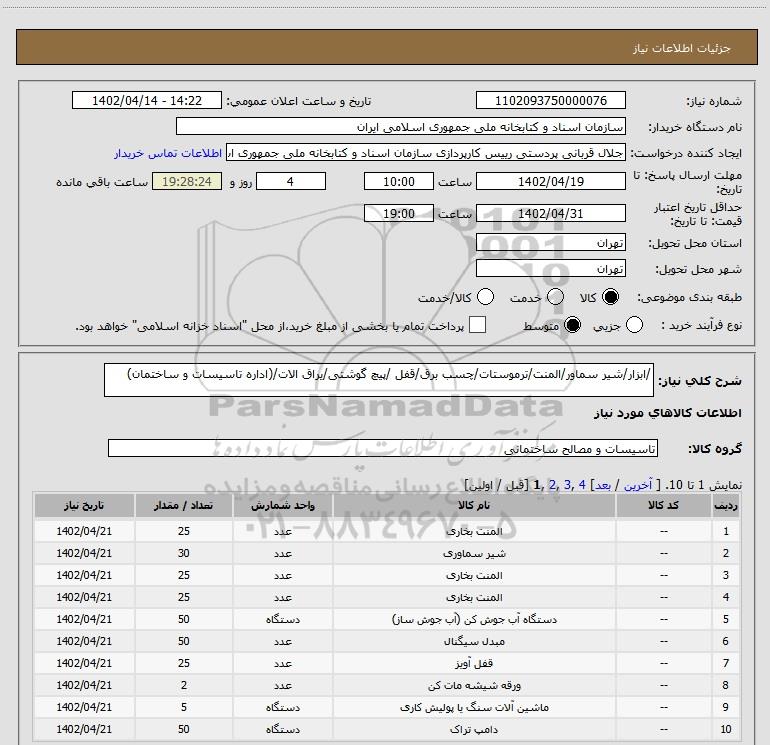The width and height of the screenshot is (770, 745).
Task: Select the خدمت radio button
Action: tap(555, 297)
